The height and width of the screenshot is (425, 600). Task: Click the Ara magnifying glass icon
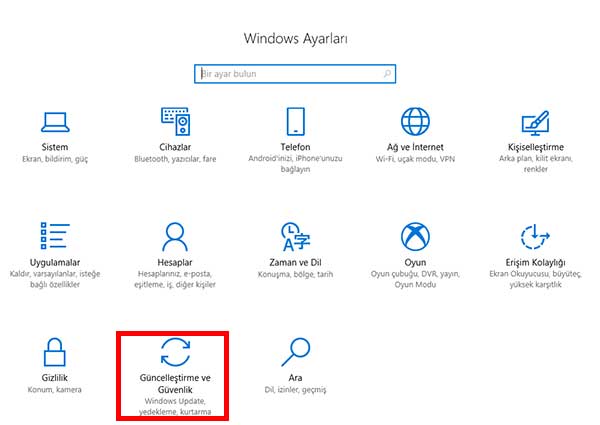pos(295,352)
